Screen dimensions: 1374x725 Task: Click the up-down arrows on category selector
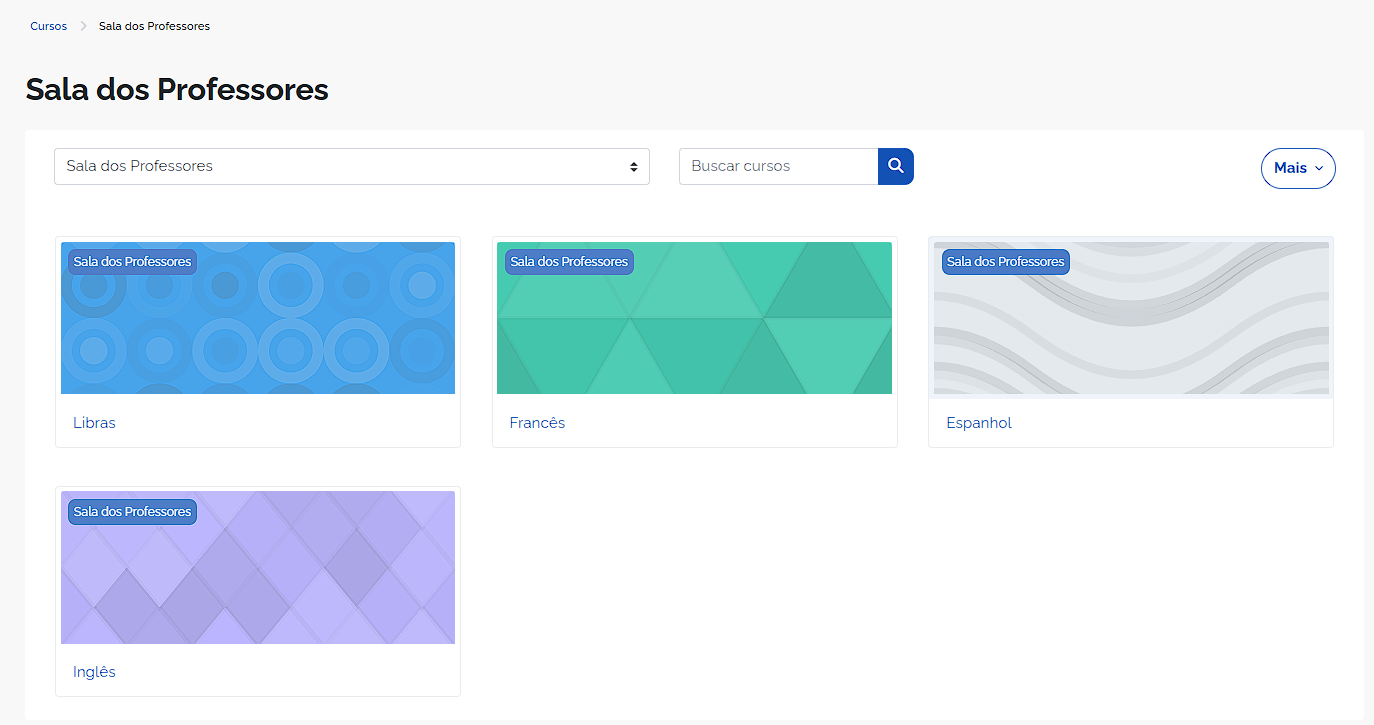click(633, 167)
